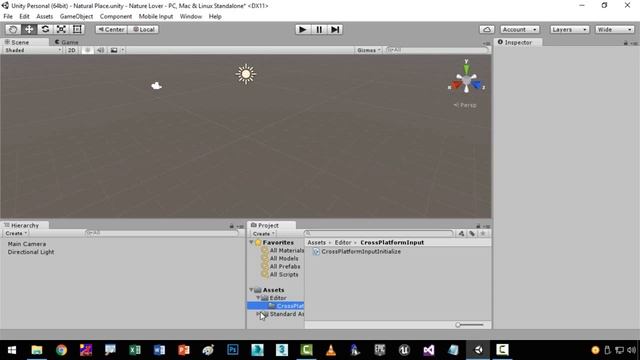Open Chrome from the taskbar
This screenshot has height=360, width=640.
61,350
